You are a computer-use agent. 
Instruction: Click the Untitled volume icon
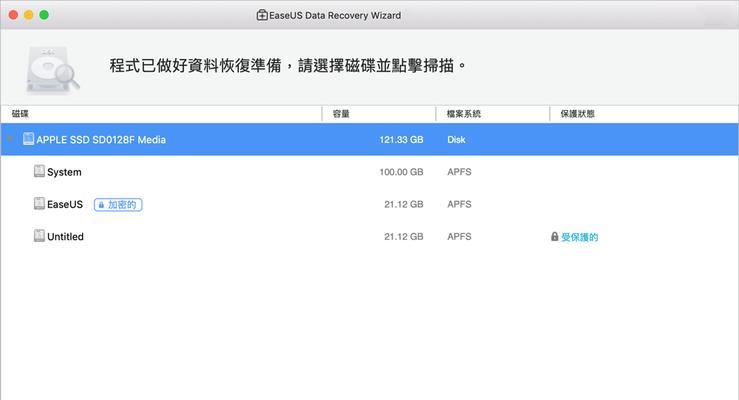39,236
